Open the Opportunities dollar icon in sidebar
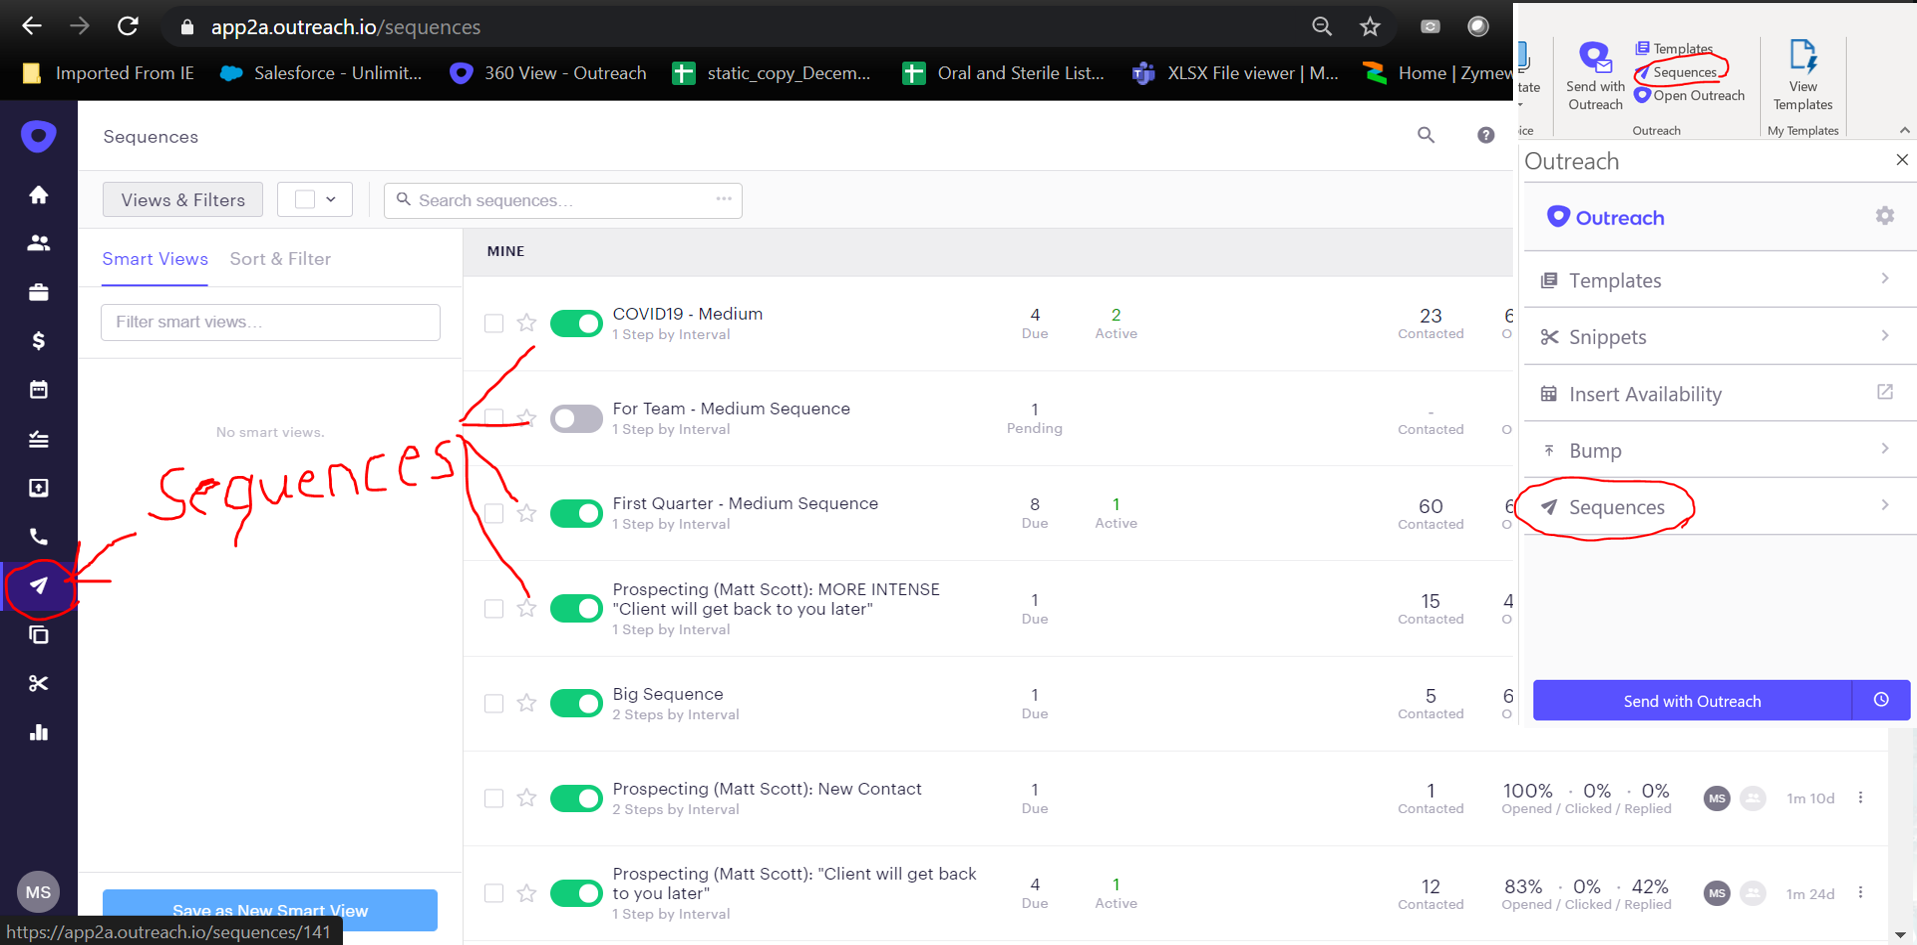This screenshot has height=945, width=1917. tap(38, 341)
